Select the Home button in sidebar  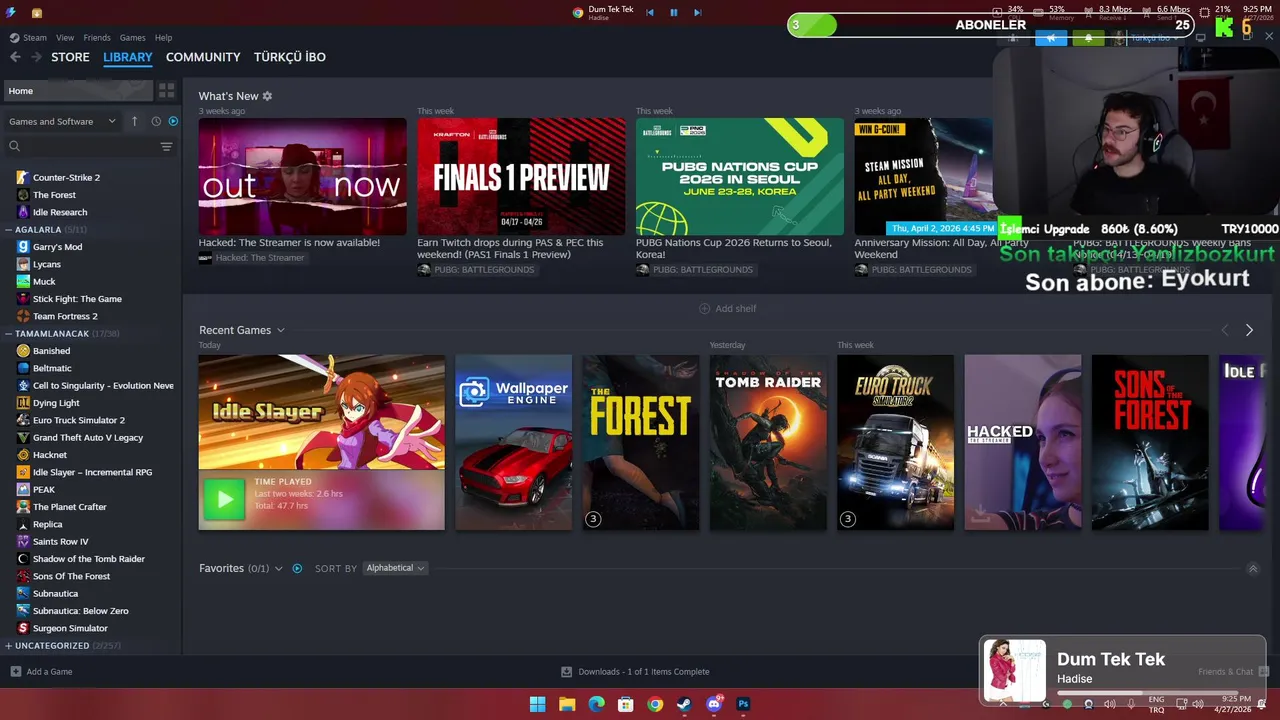coord(78,91)
